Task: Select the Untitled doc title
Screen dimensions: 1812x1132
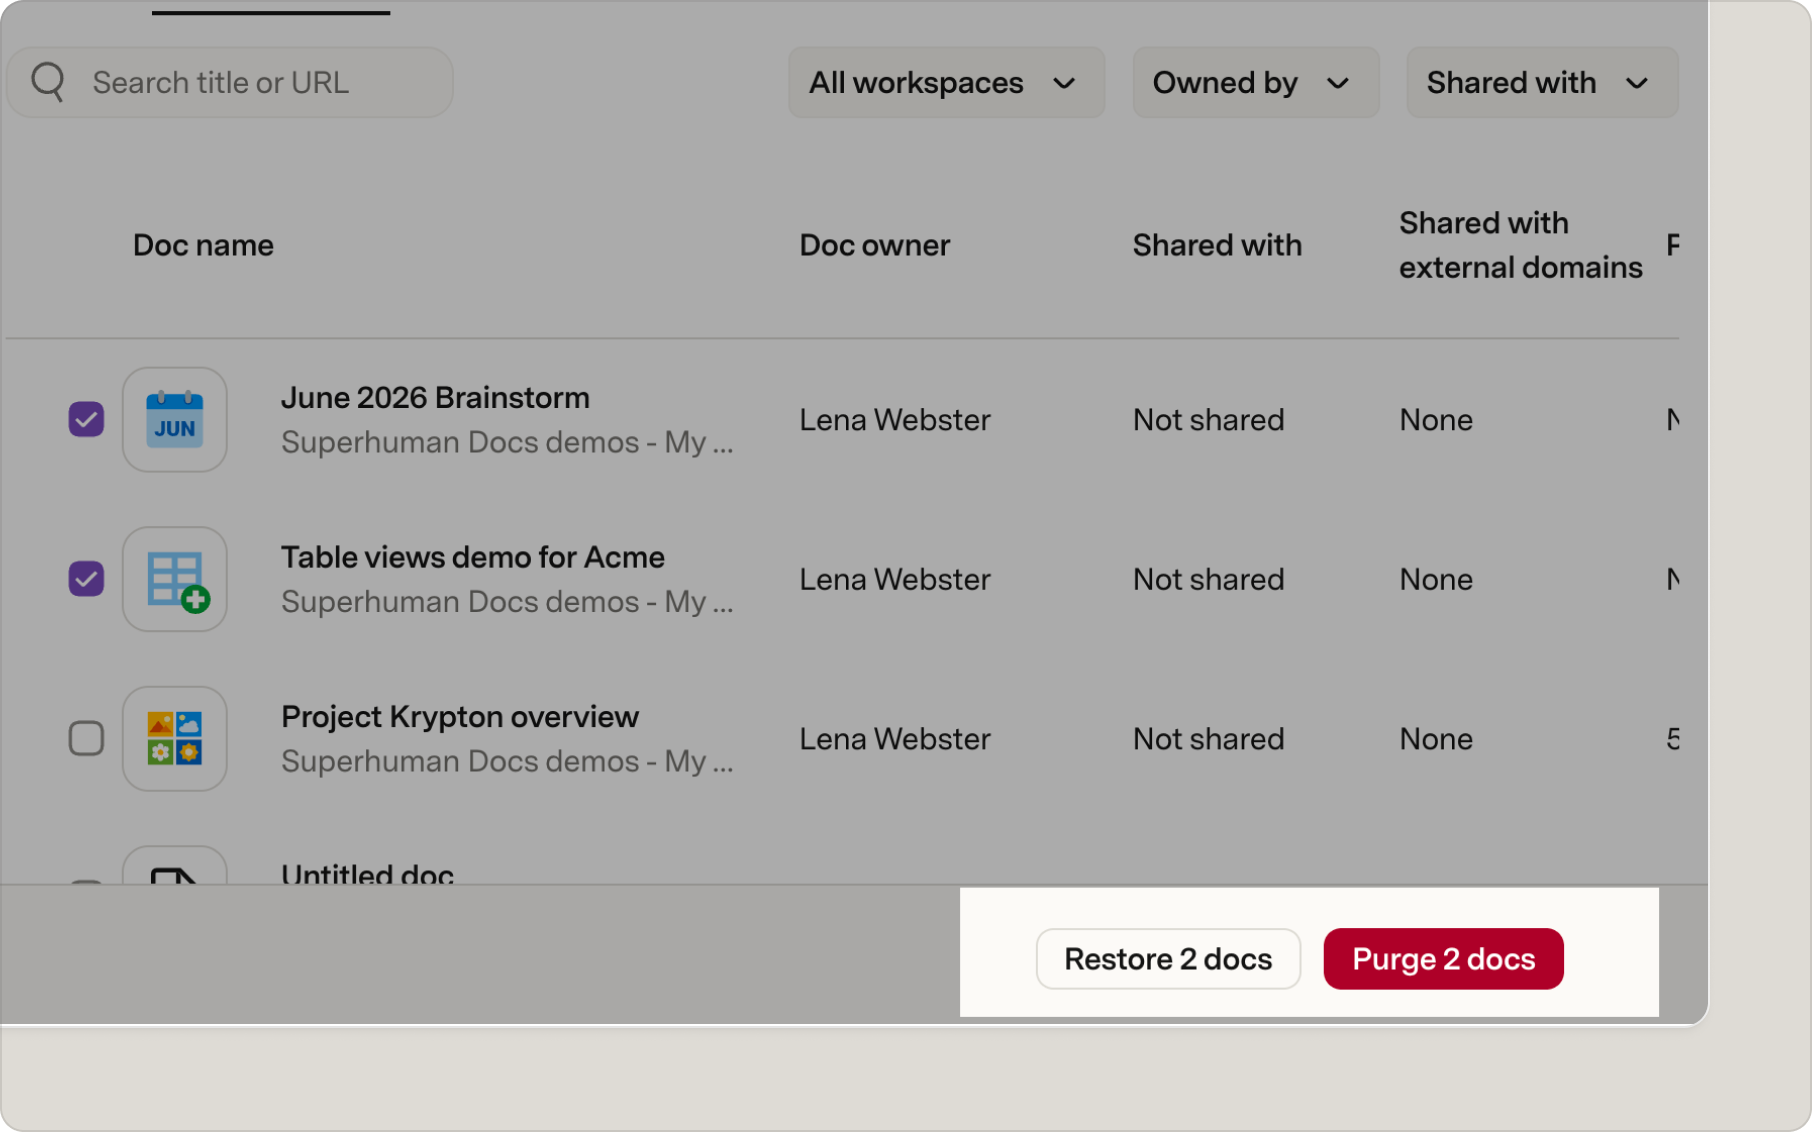Action: point(367,873)
